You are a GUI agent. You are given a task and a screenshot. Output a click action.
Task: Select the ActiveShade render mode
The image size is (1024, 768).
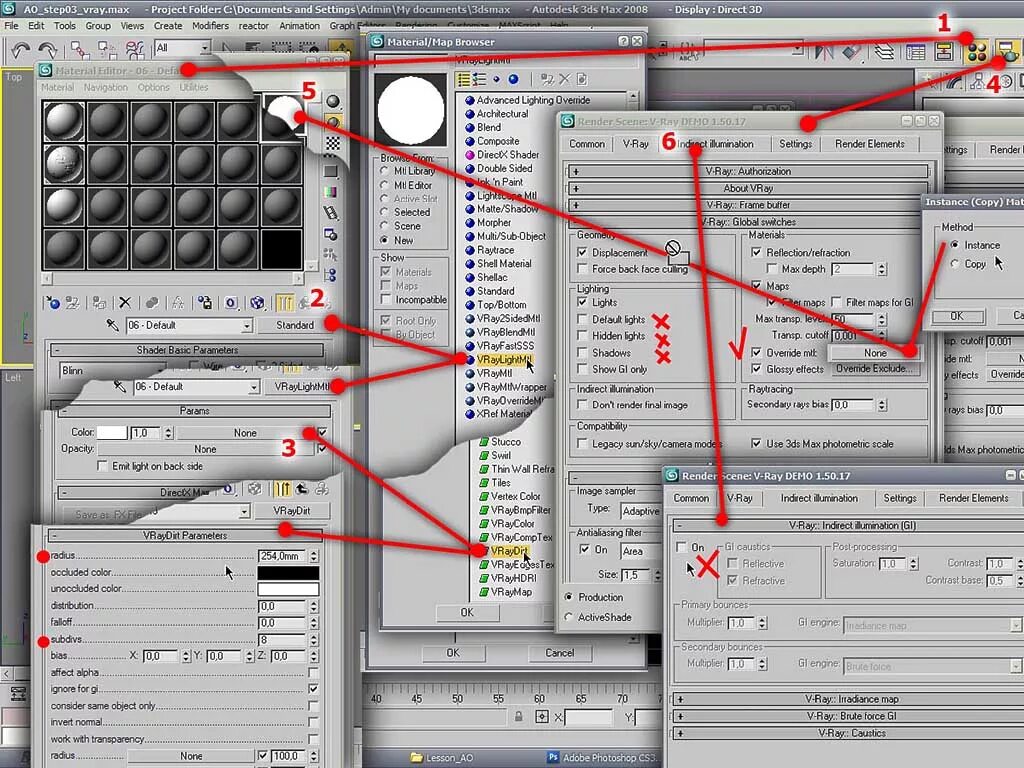(568, 617)
